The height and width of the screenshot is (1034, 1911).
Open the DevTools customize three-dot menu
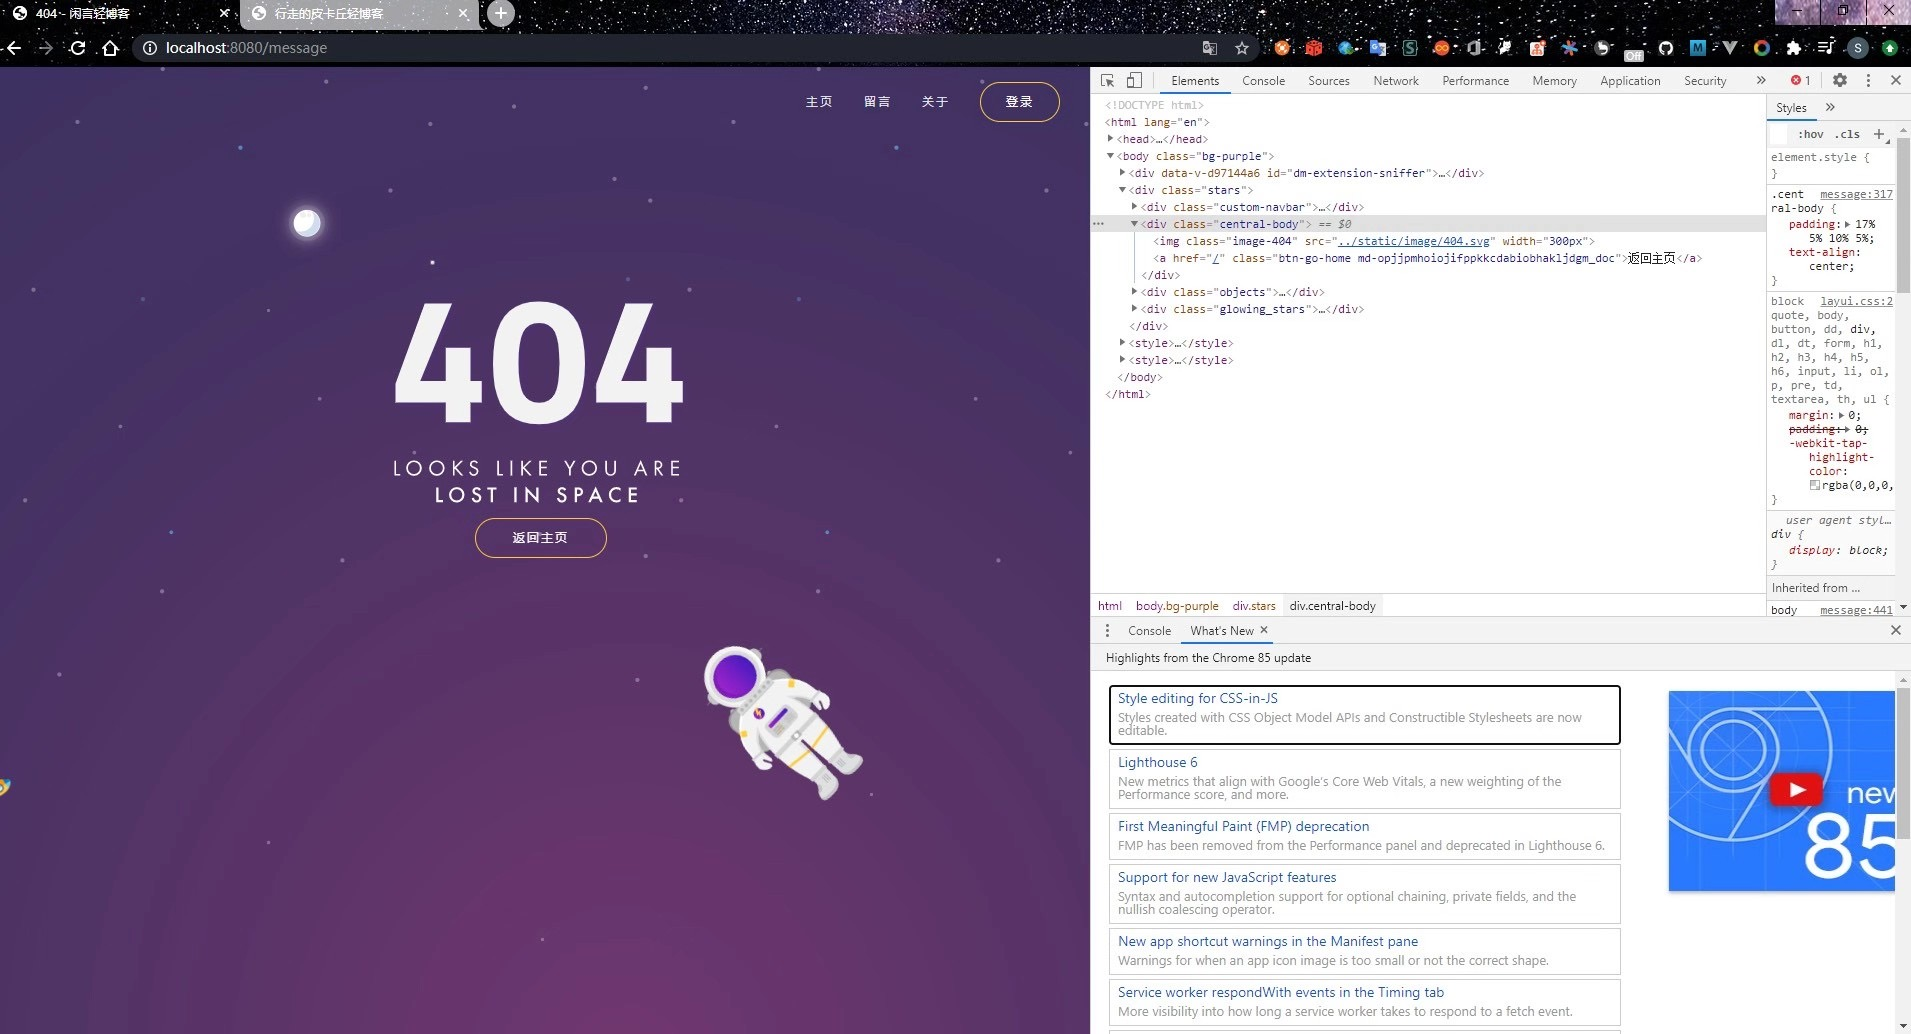[1868, 81]
